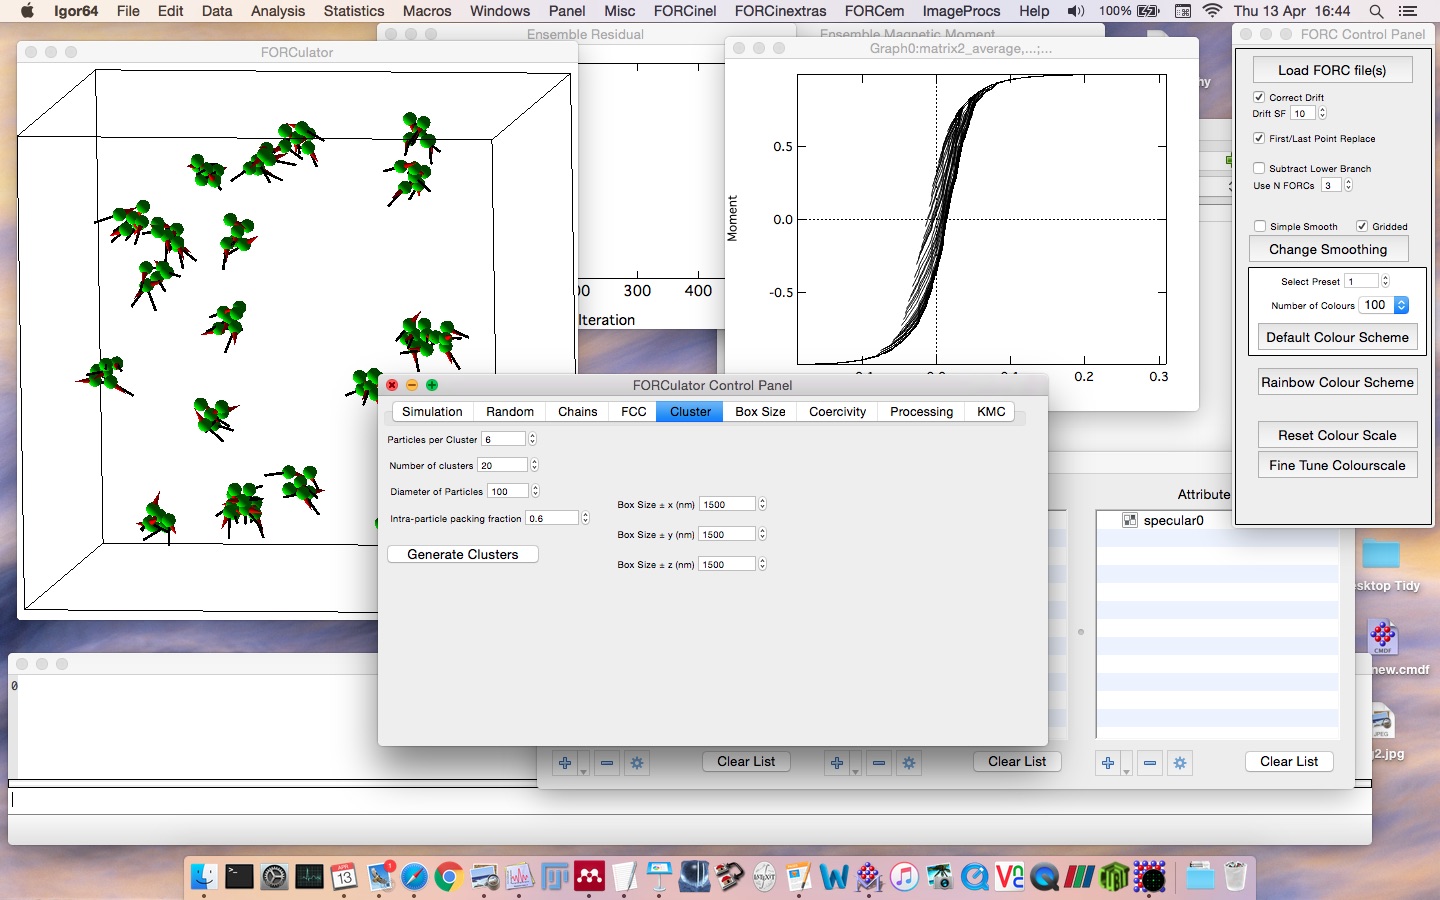Select the specular0 item in the Attribute list
The image size is (1440, 900).
1173,520
